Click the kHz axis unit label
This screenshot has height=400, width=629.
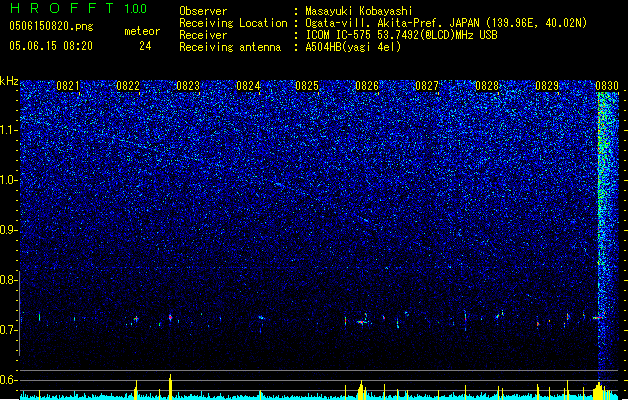tap(9, 81)
